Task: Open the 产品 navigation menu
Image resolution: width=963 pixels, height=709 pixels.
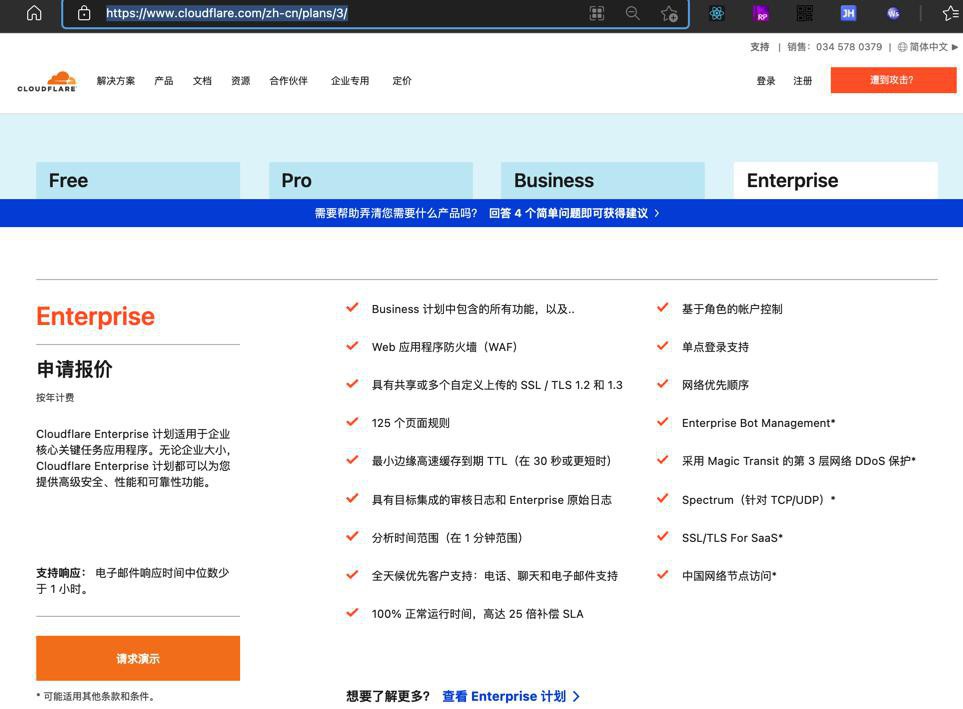Action: (163, 80)
